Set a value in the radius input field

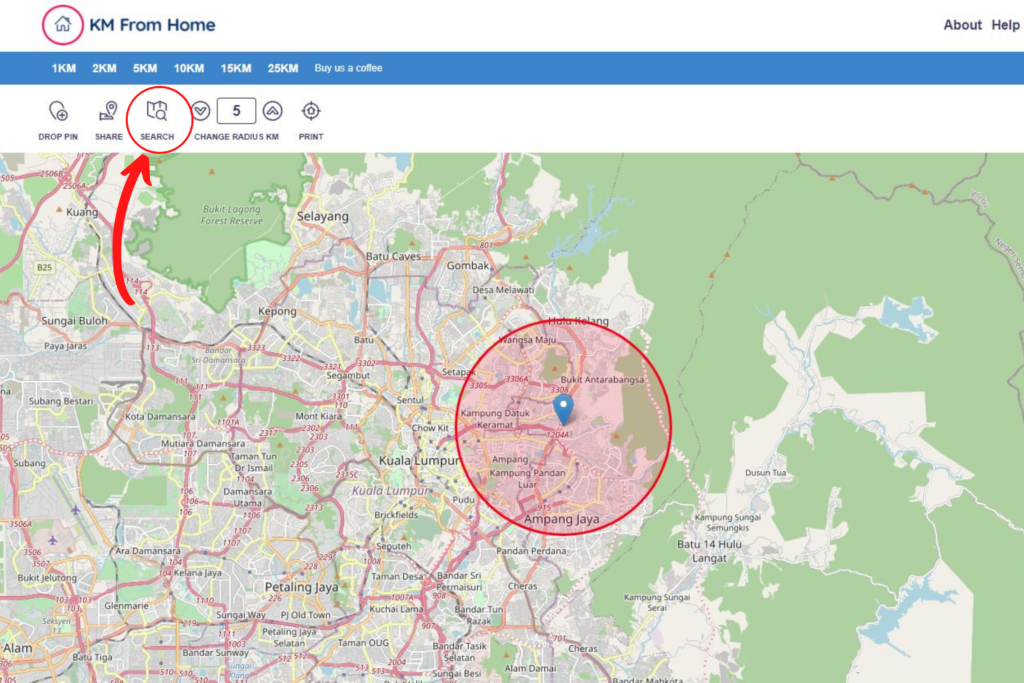(x=236, y=110)
